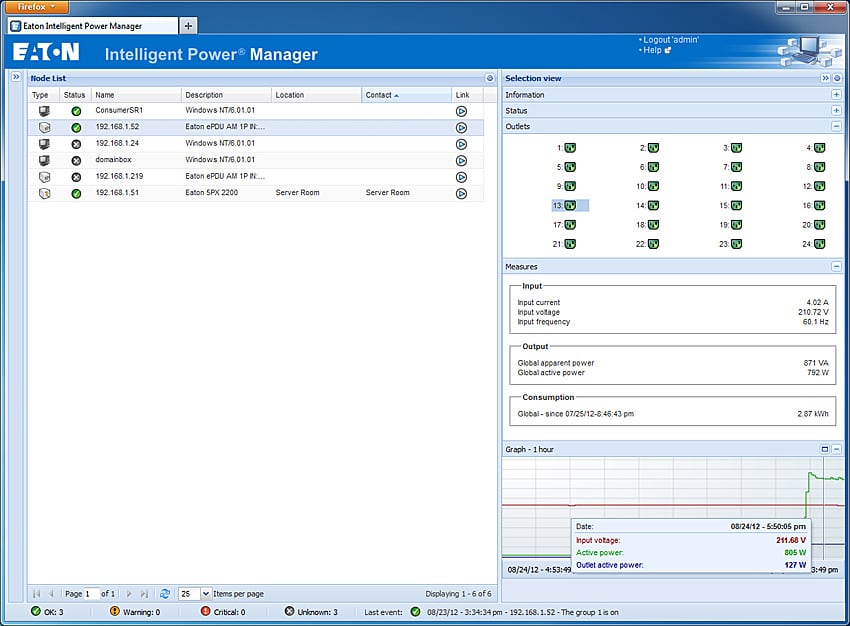850x626 pixels.
Task: Select the domainbox node name
Action: click(x=113, y=159)
